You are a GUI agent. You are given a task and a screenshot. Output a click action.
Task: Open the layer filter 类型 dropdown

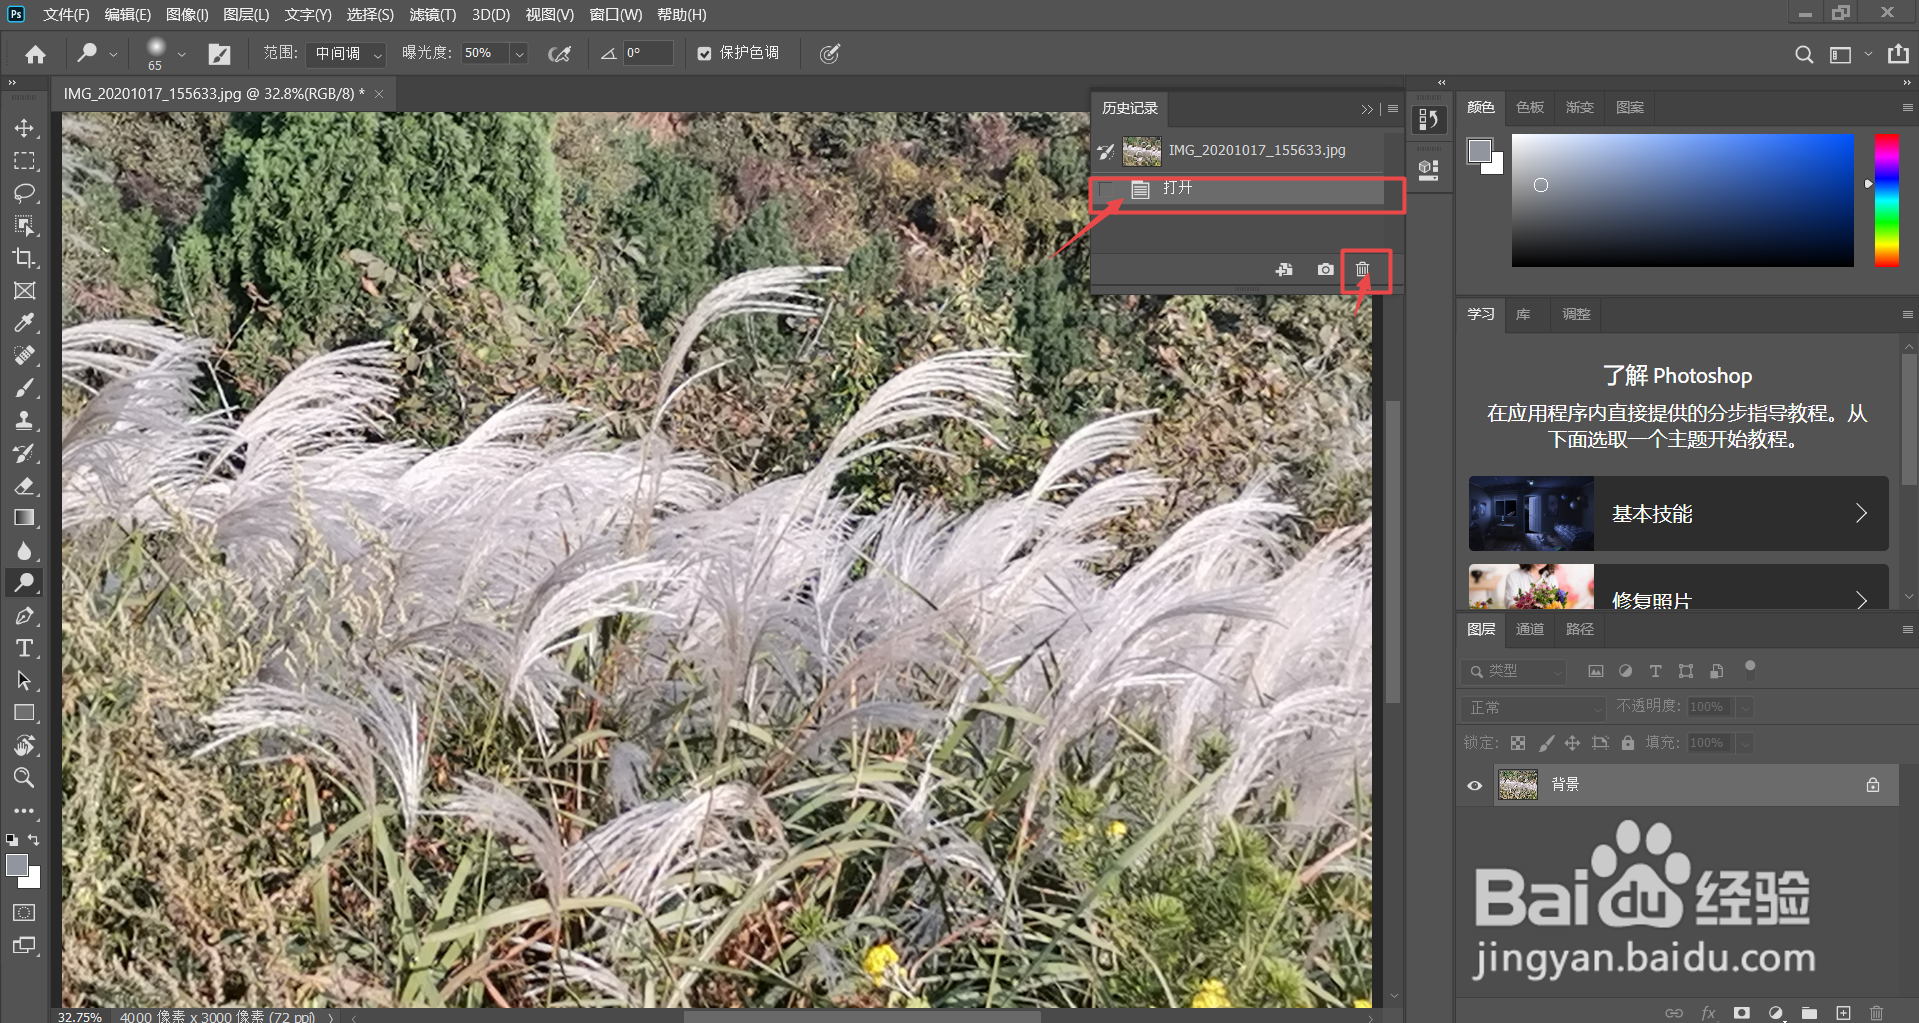(x=1513, y=671)
